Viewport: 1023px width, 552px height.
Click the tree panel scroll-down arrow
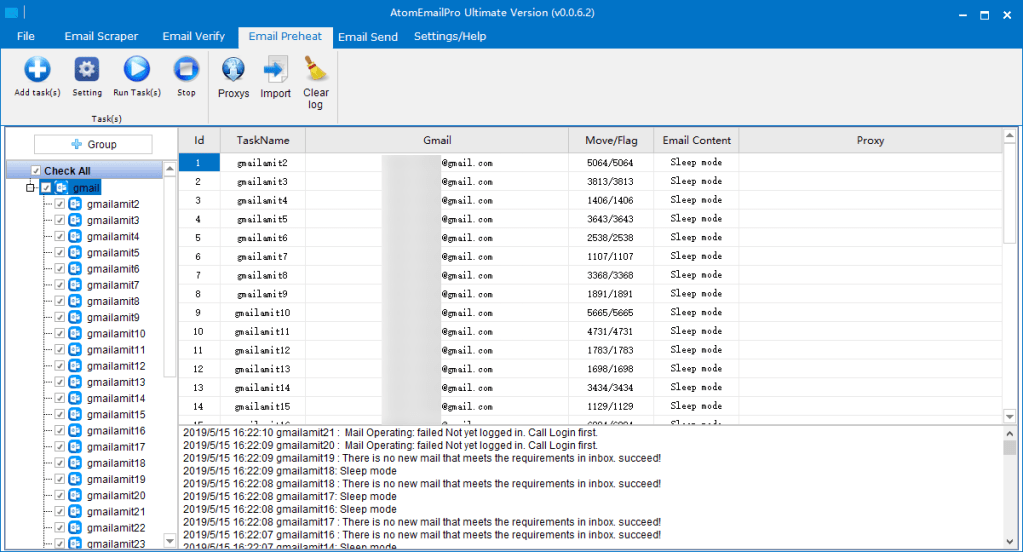169,540
